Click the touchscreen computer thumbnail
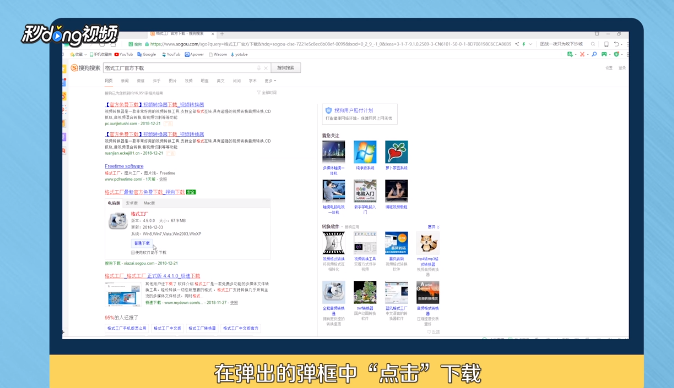Screen dimensions: 674x388 (x=334, y=191)
